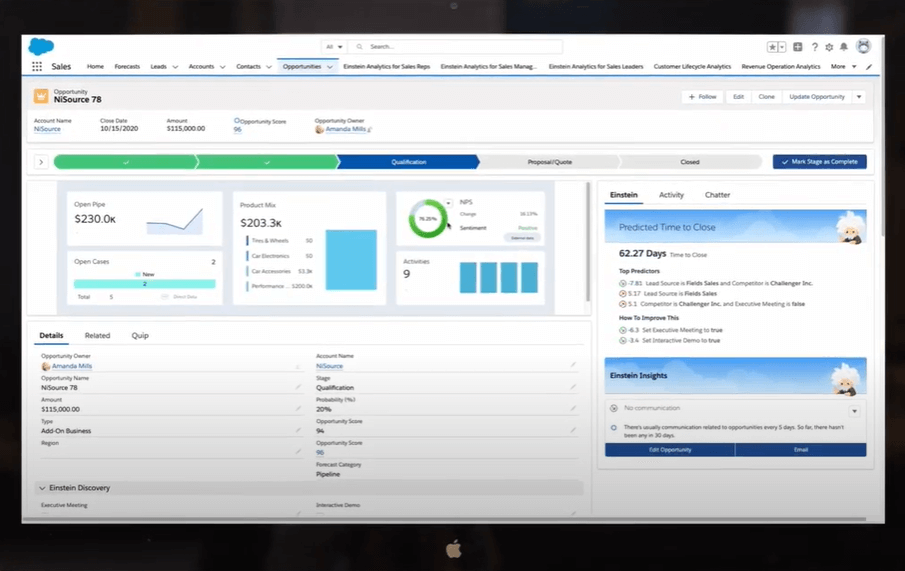Screen dimensions: 905x571
Task: Switch to the Quip tab
Action: pyautogui.click(x=140, y=335)
